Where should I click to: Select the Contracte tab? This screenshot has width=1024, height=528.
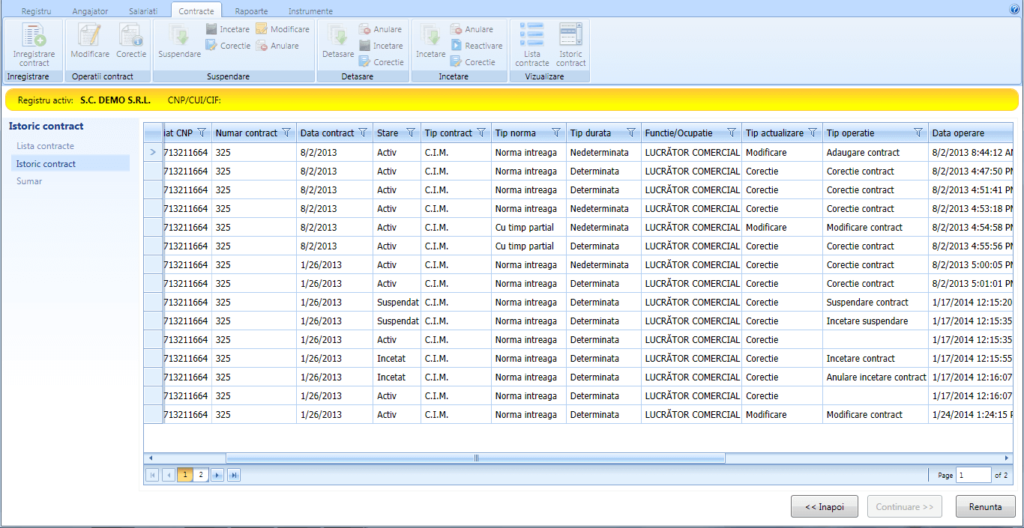tap(196, 11)
